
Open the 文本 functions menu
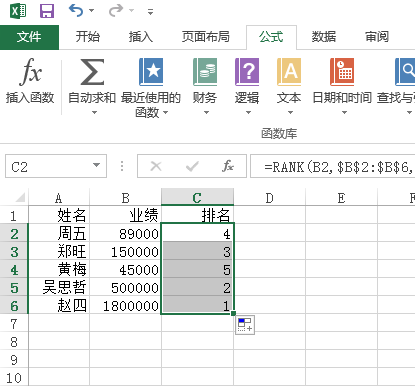(289, 86)
